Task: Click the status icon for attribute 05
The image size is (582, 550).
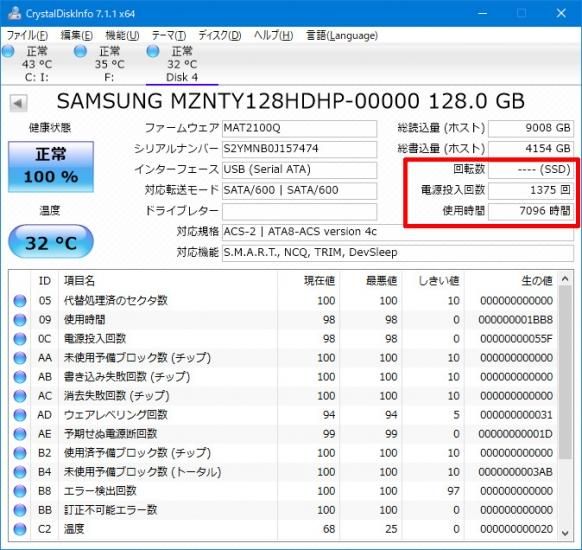Action: click(x=20, y=301)
